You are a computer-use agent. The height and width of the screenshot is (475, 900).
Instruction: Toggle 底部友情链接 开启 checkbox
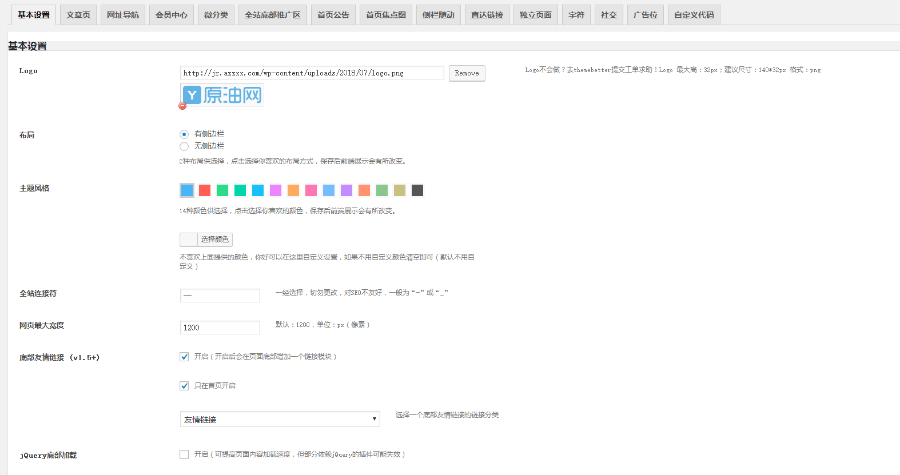[x=184, y=357]
